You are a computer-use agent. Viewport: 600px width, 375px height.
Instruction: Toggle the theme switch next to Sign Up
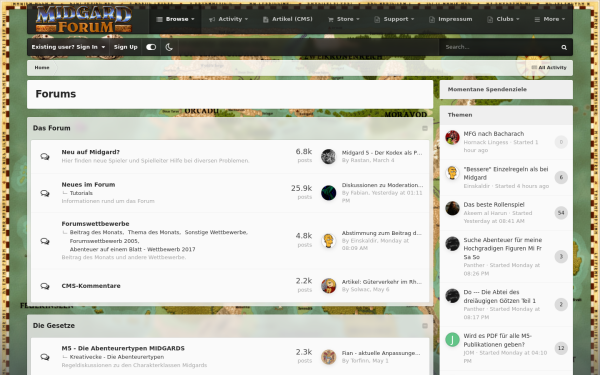pyautogui.click(x=151, y=47)
